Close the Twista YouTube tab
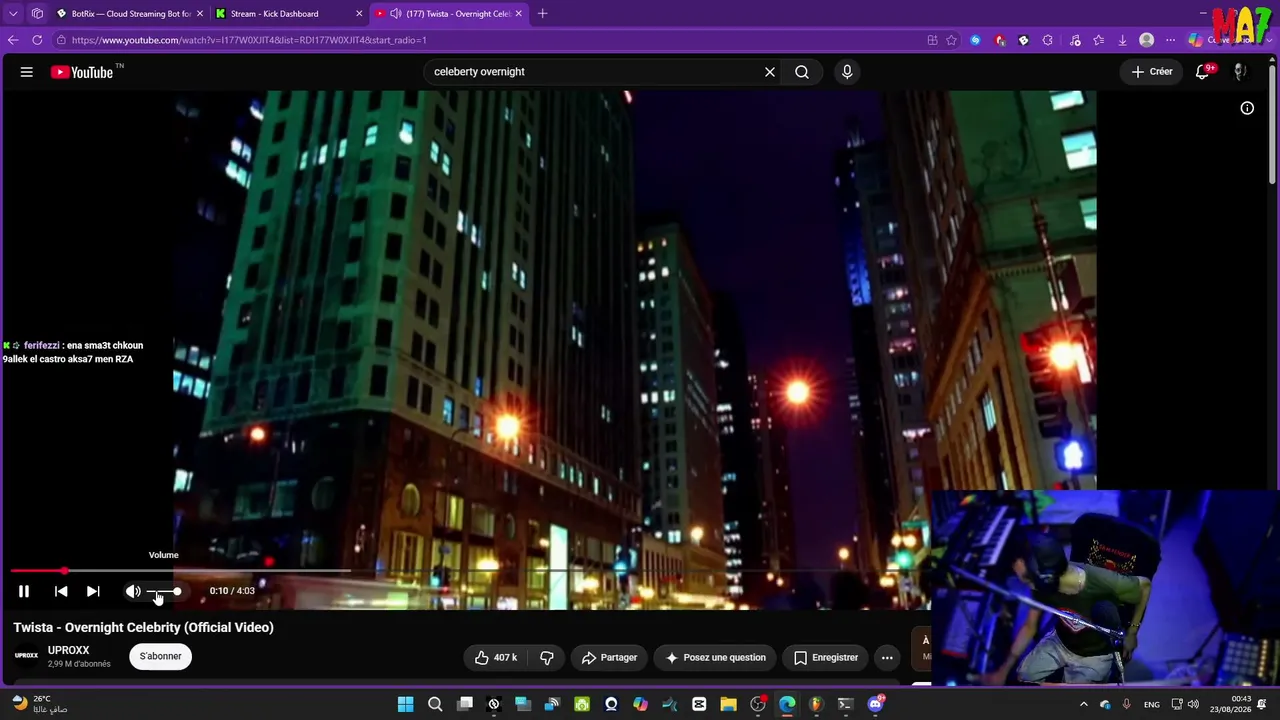Viewport: 1280px width, 720px height. coord(519,14)
